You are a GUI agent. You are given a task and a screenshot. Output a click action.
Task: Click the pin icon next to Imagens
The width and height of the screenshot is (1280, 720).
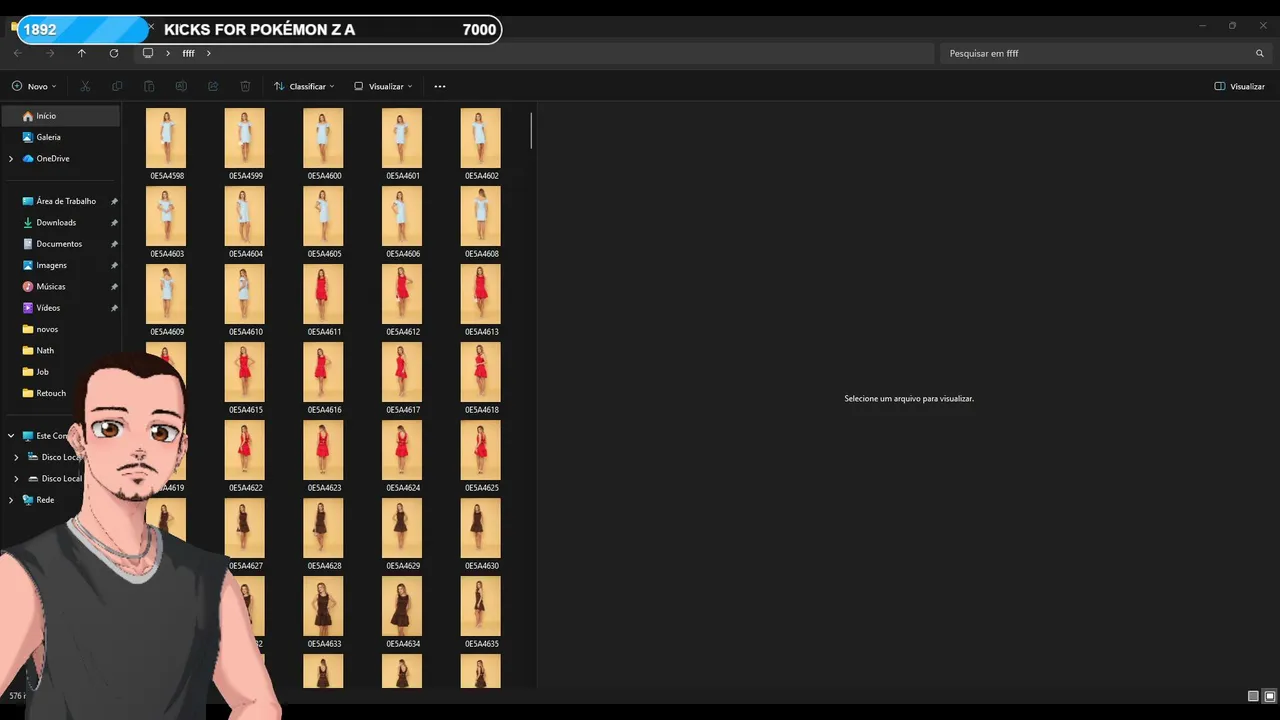click(114, 265)
